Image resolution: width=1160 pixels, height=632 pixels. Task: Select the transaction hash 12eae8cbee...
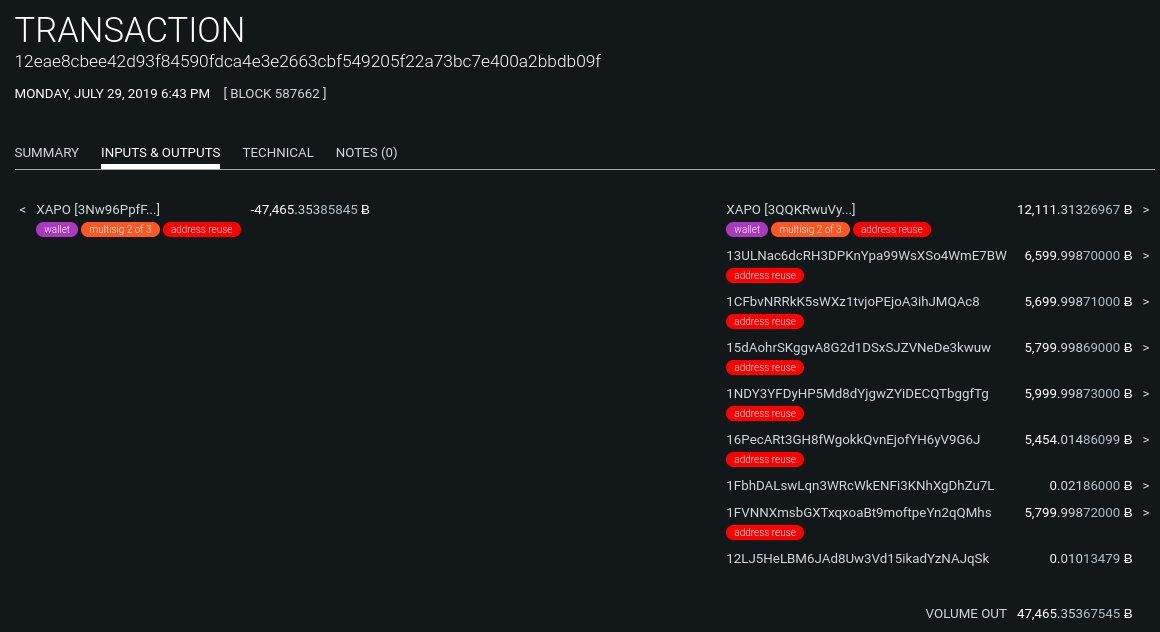pos(307,61)
